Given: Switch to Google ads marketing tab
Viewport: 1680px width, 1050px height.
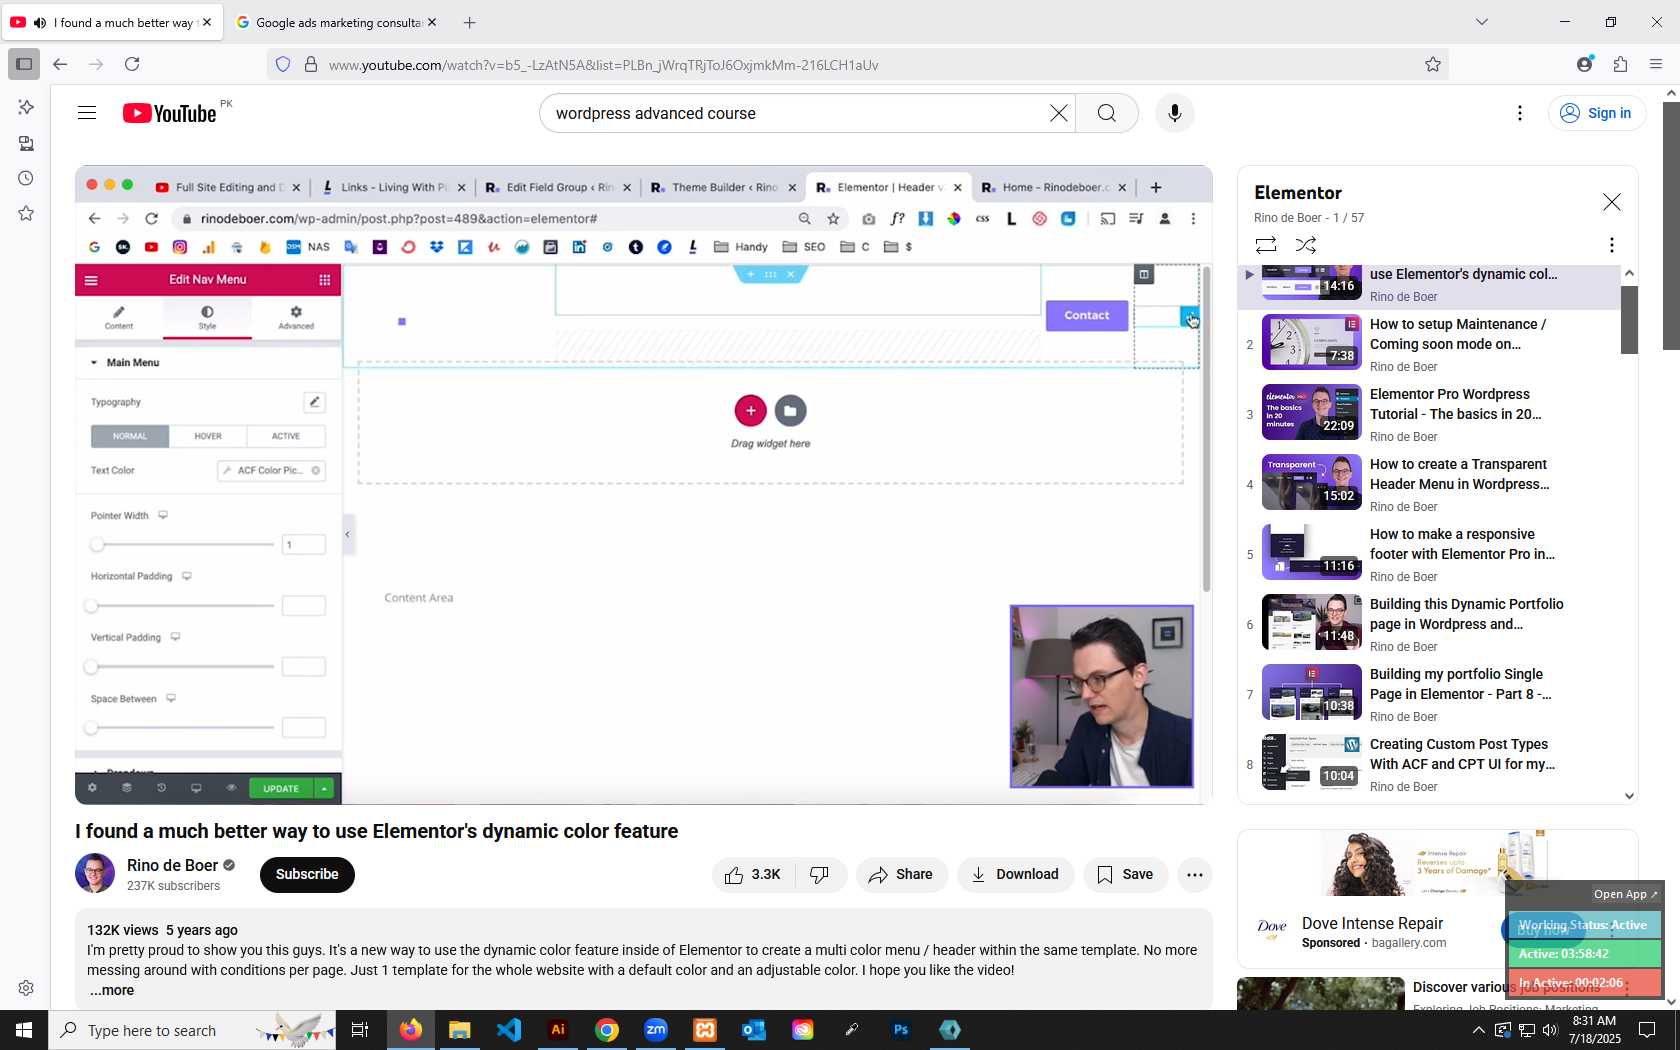Looking at the screenshot, I should pyautogui.click(x=337, y=22).
